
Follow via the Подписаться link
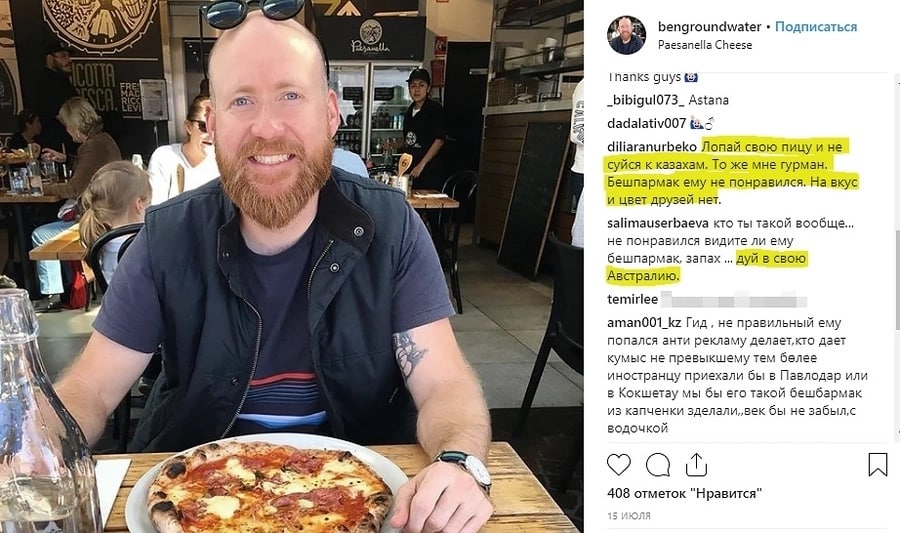click(x=816, y=26)
